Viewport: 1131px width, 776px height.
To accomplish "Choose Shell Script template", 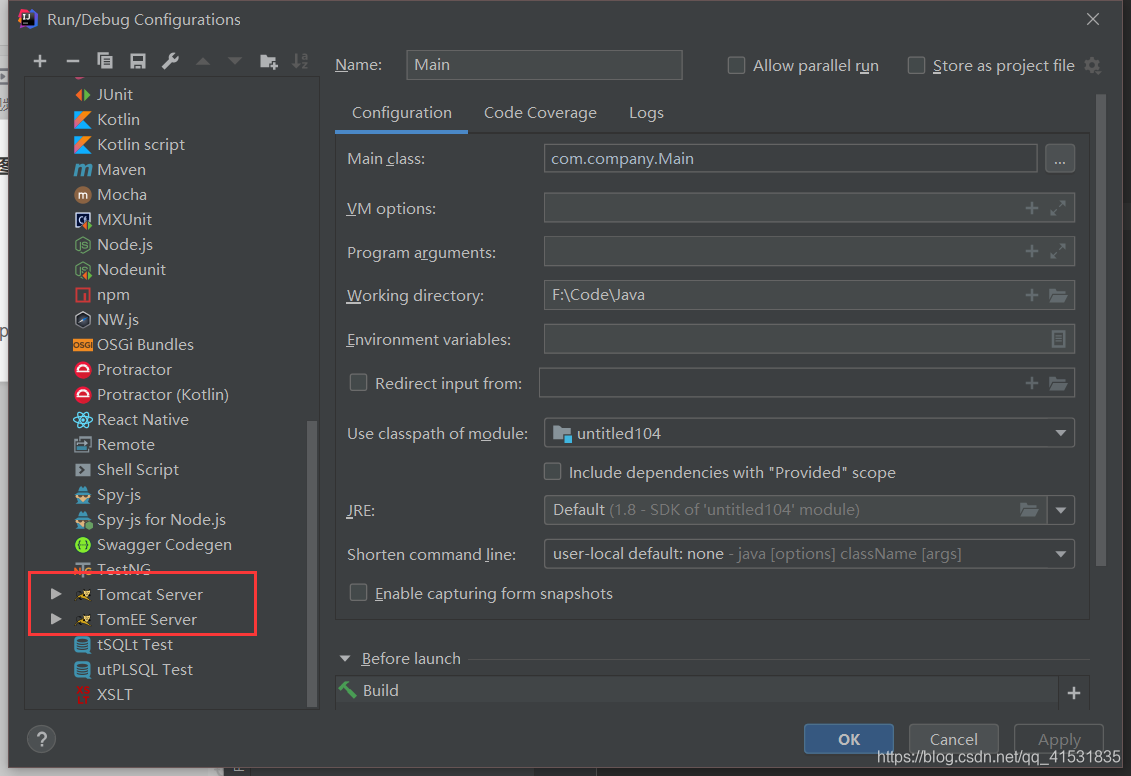I will pos(126,469).
